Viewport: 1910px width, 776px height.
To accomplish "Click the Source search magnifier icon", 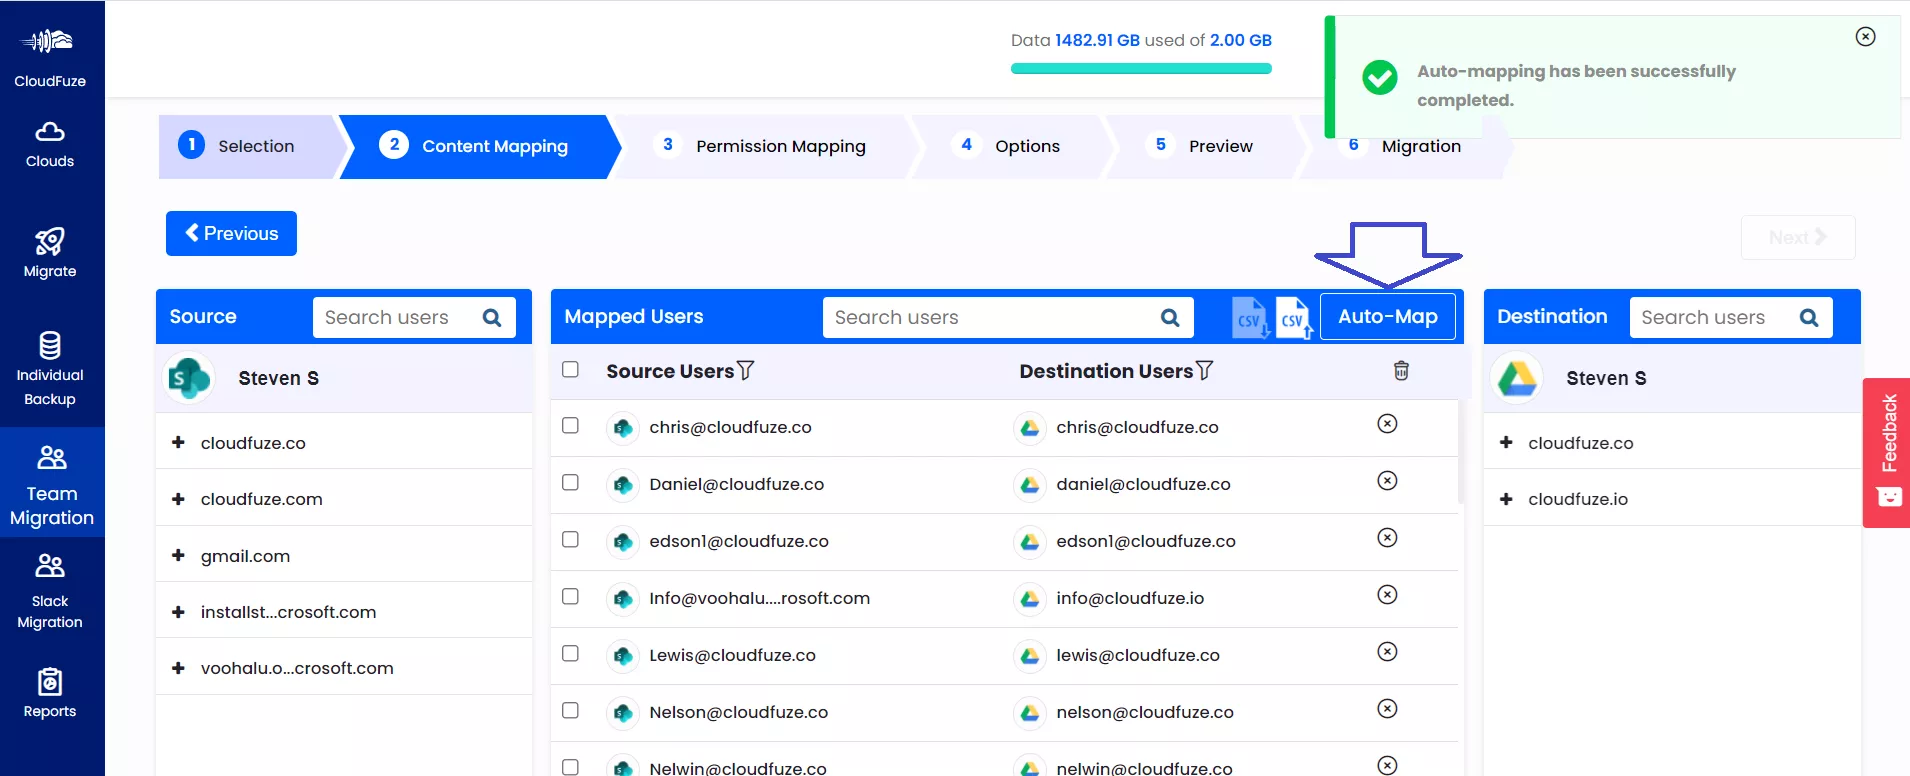I will [491, 318].
